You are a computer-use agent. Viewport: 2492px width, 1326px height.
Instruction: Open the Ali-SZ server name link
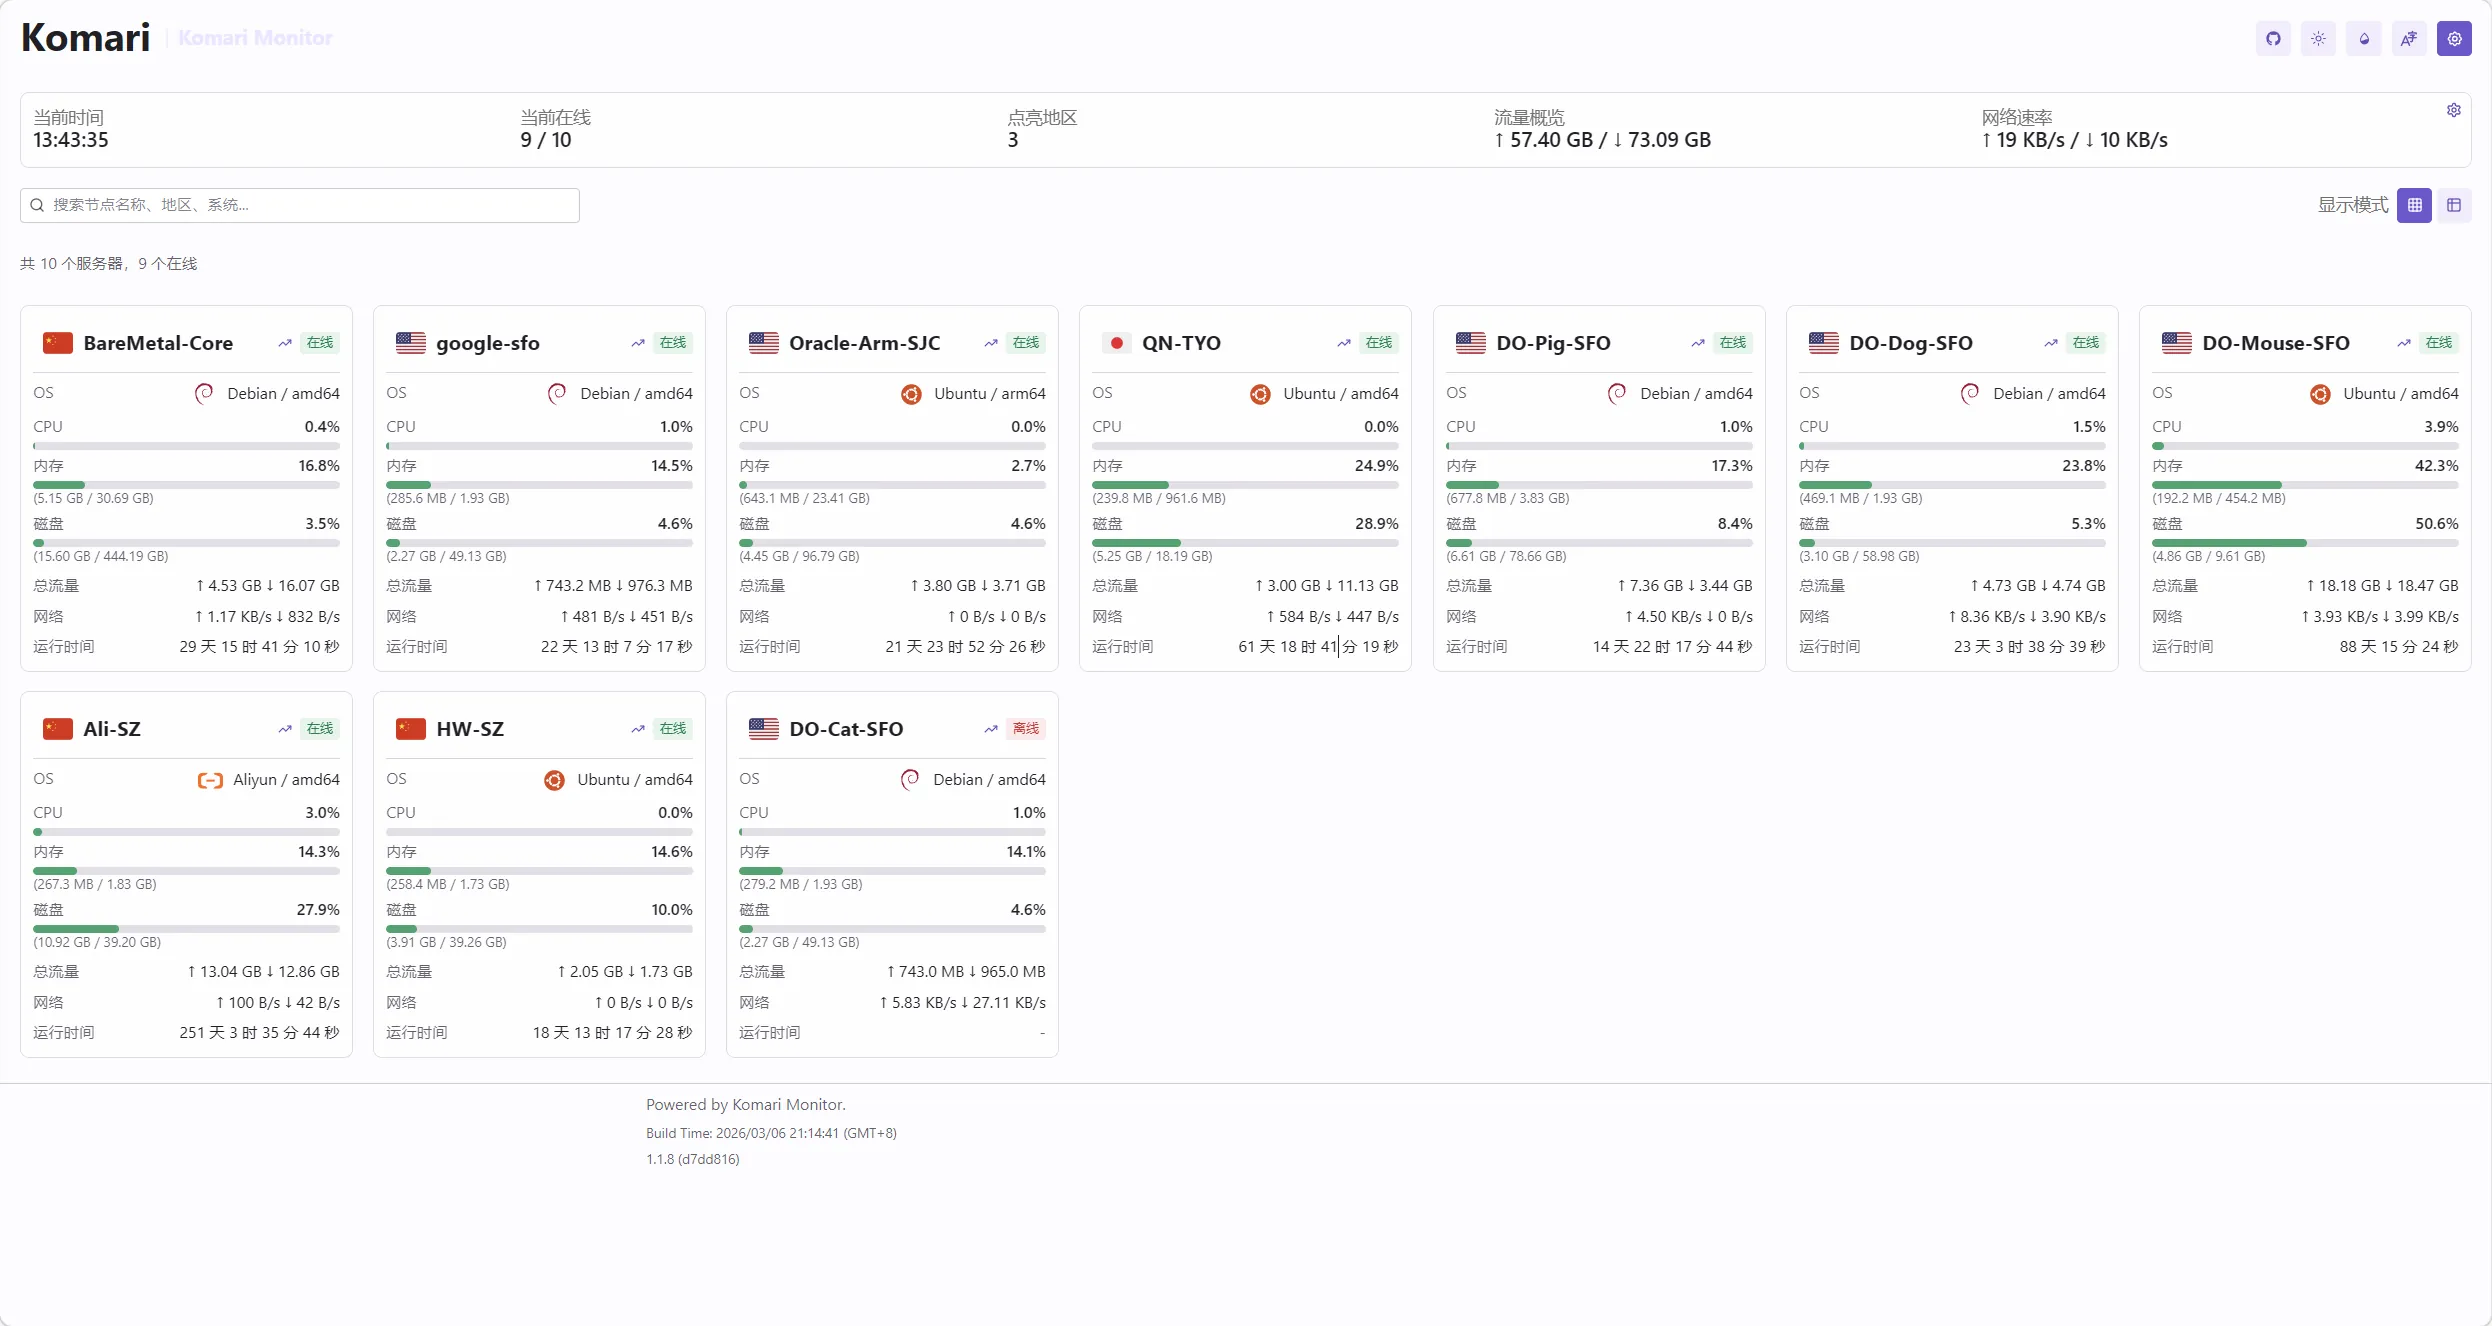112,729
